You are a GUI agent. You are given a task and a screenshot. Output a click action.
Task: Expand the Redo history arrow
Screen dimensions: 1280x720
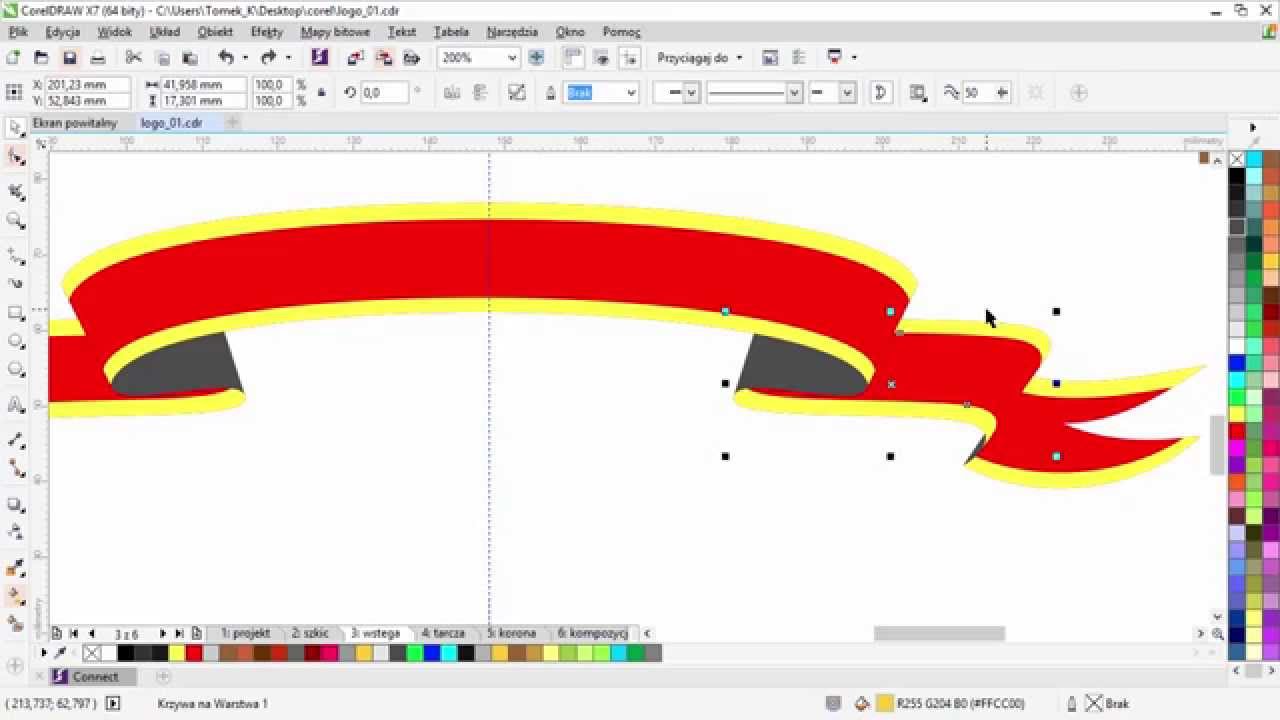coord(288,58)
